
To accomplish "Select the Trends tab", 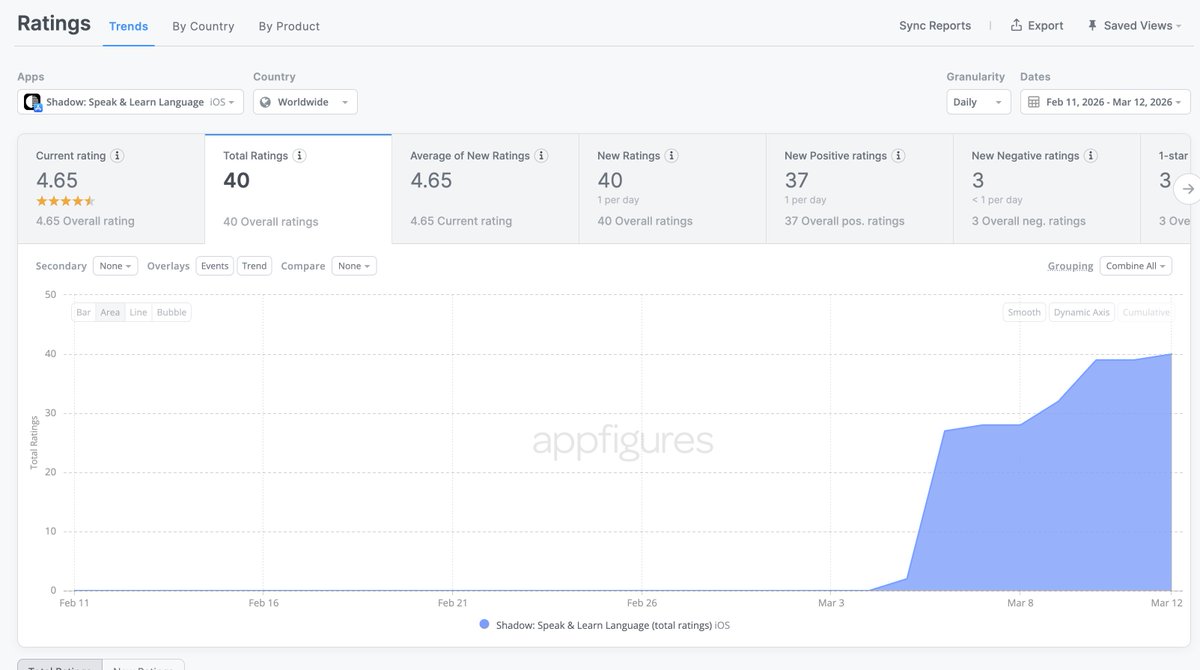I will pos(129,26).
